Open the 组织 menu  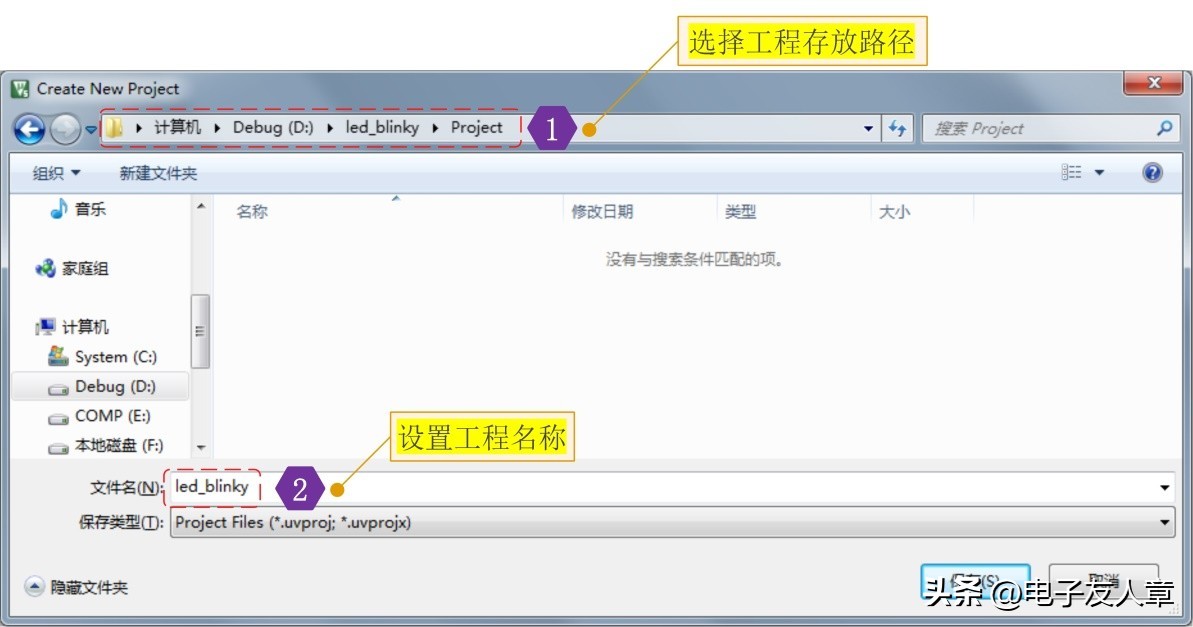[56, 173]
